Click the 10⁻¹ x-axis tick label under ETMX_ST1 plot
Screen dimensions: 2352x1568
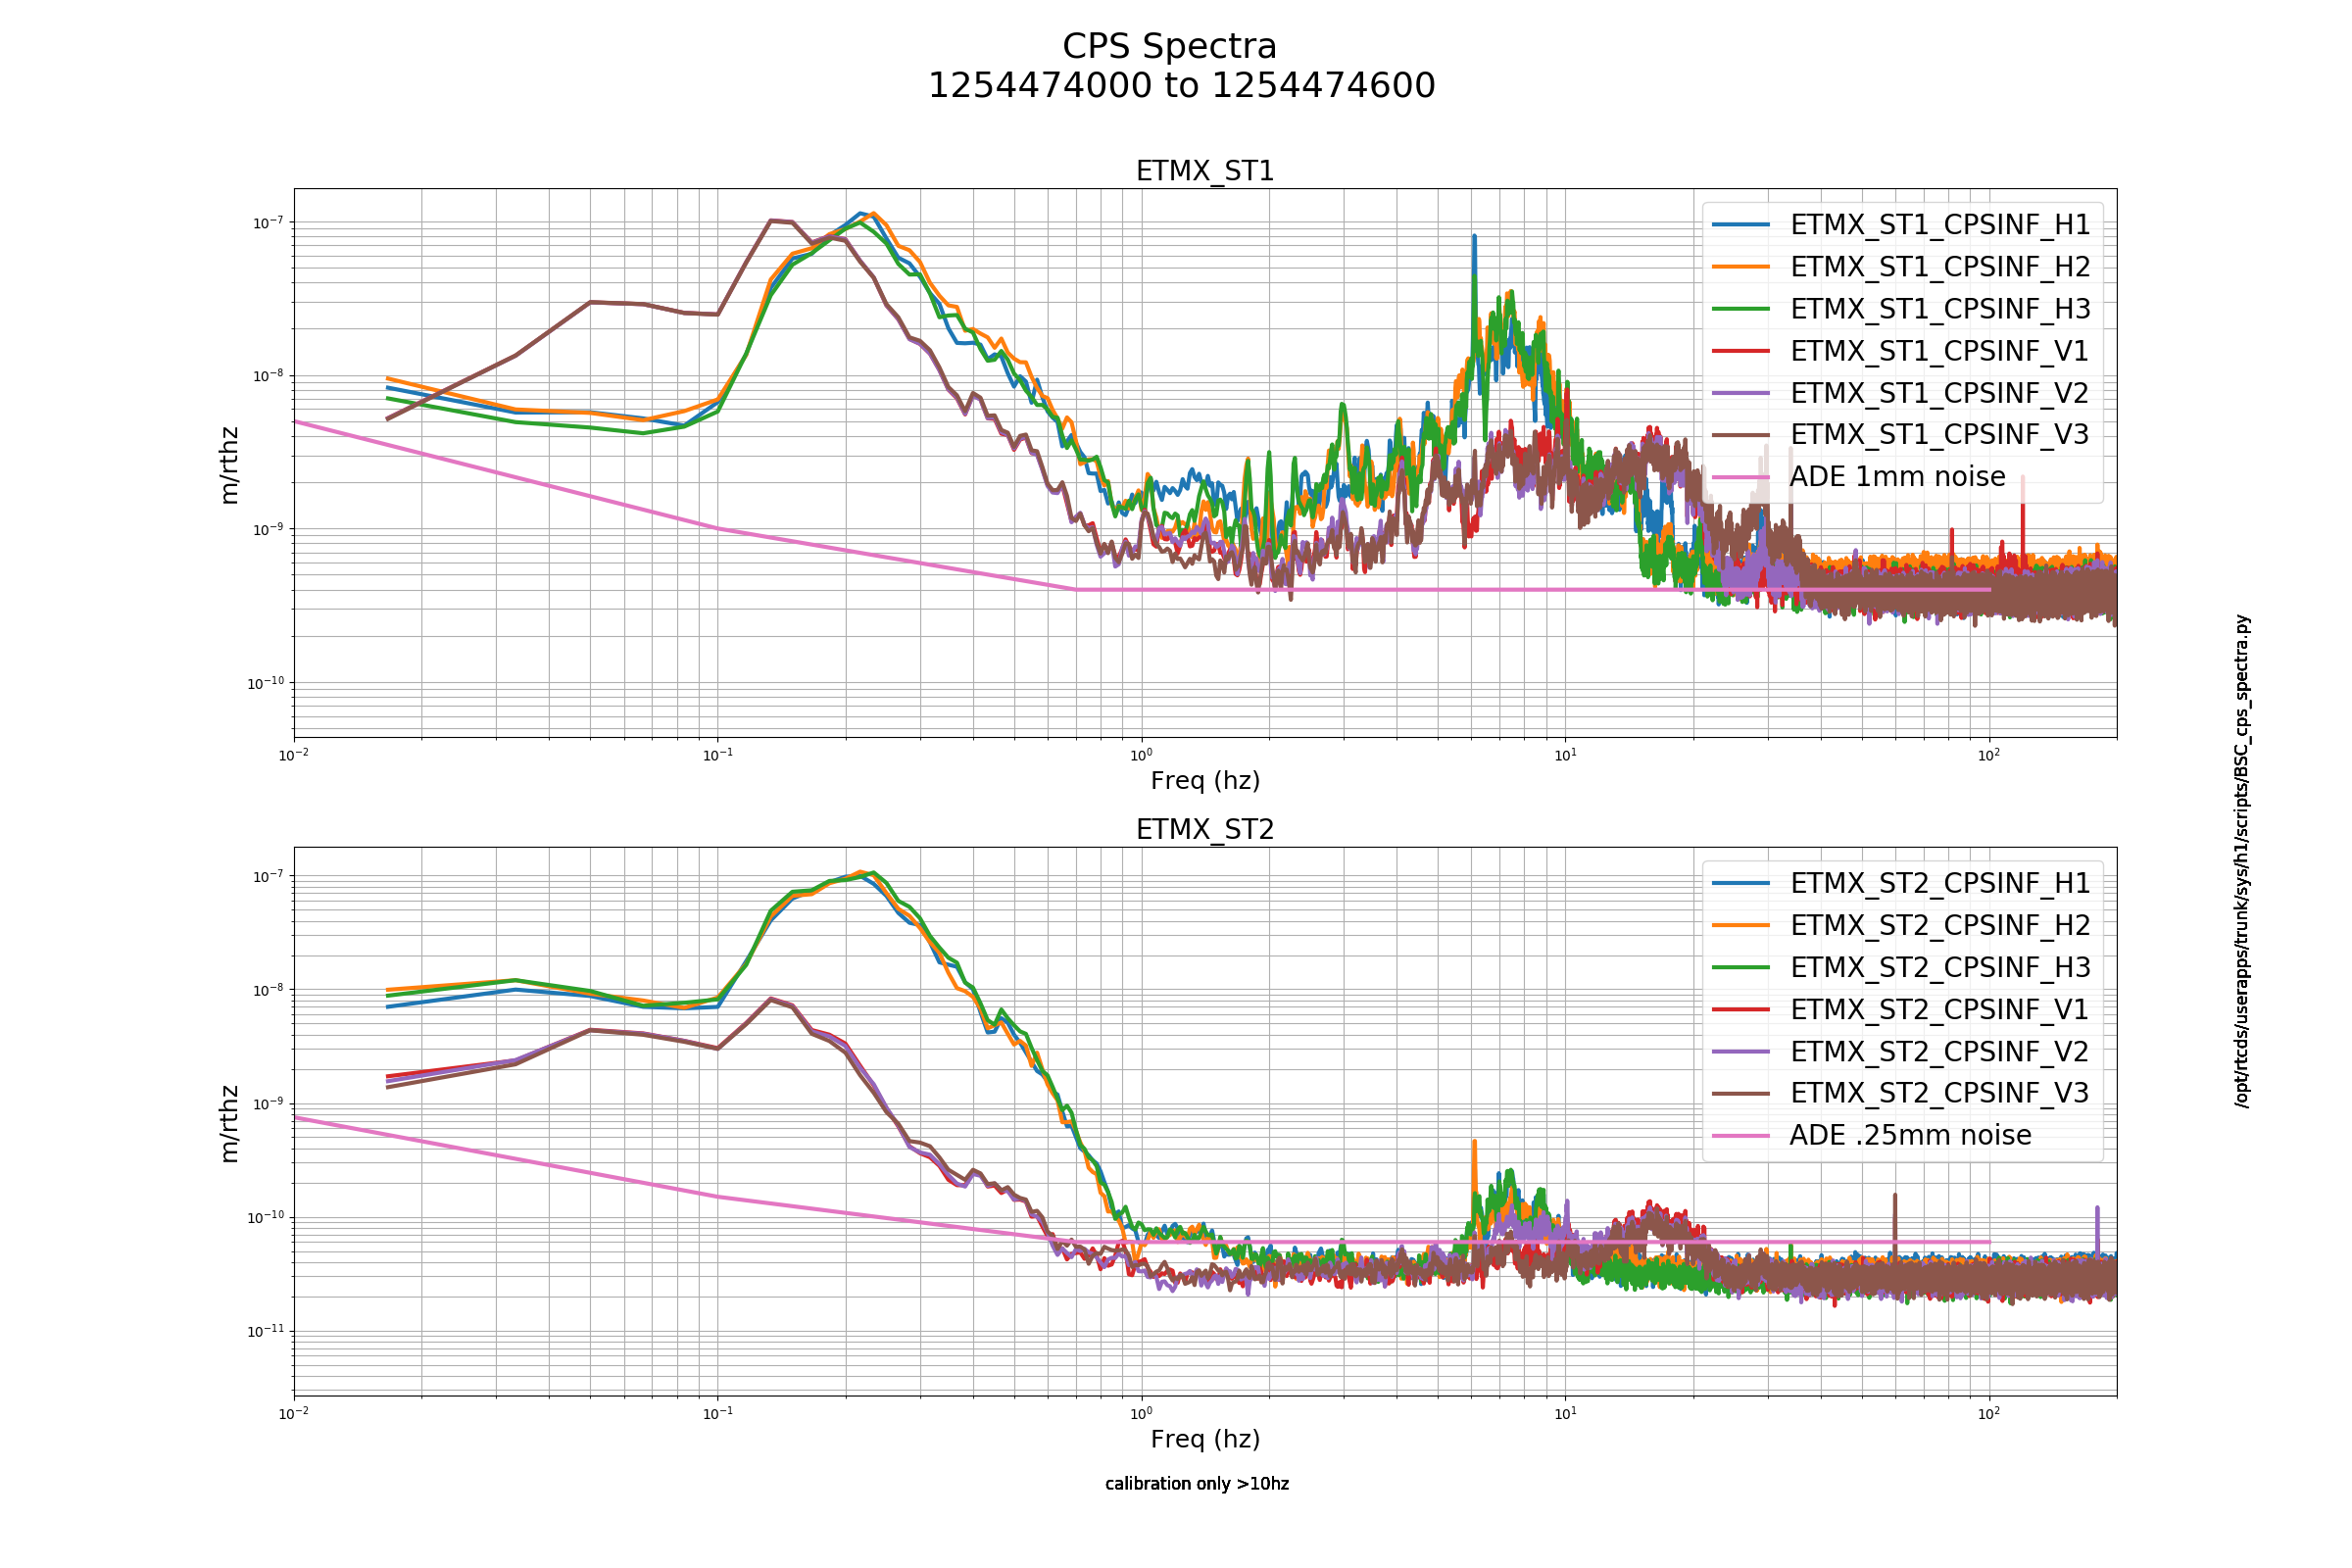[718, 755]
